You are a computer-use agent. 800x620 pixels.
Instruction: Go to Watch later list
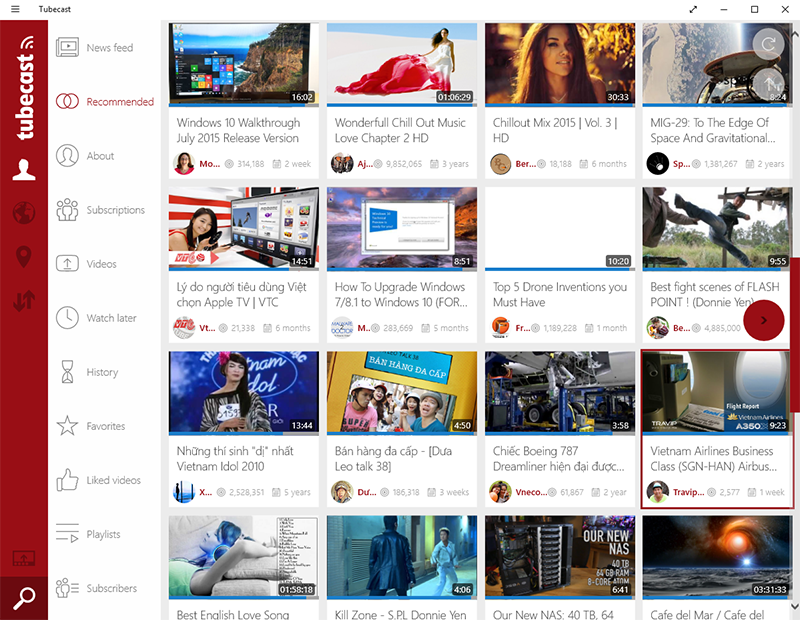tap(113, 318)
